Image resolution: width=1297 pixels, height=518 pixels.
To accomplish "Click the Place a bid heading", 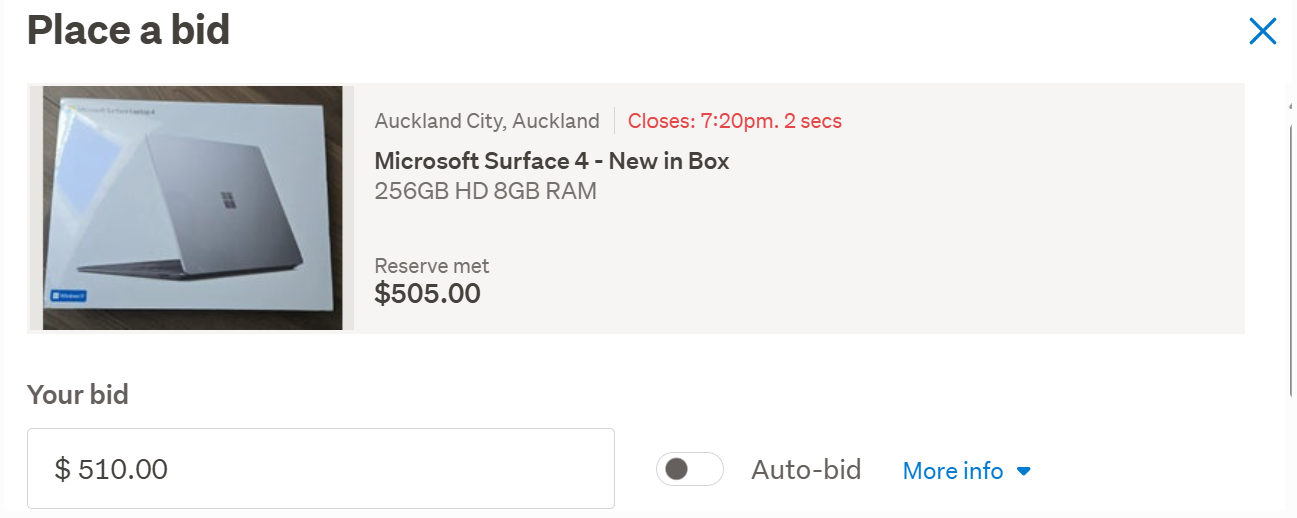I will click(129, 31).
